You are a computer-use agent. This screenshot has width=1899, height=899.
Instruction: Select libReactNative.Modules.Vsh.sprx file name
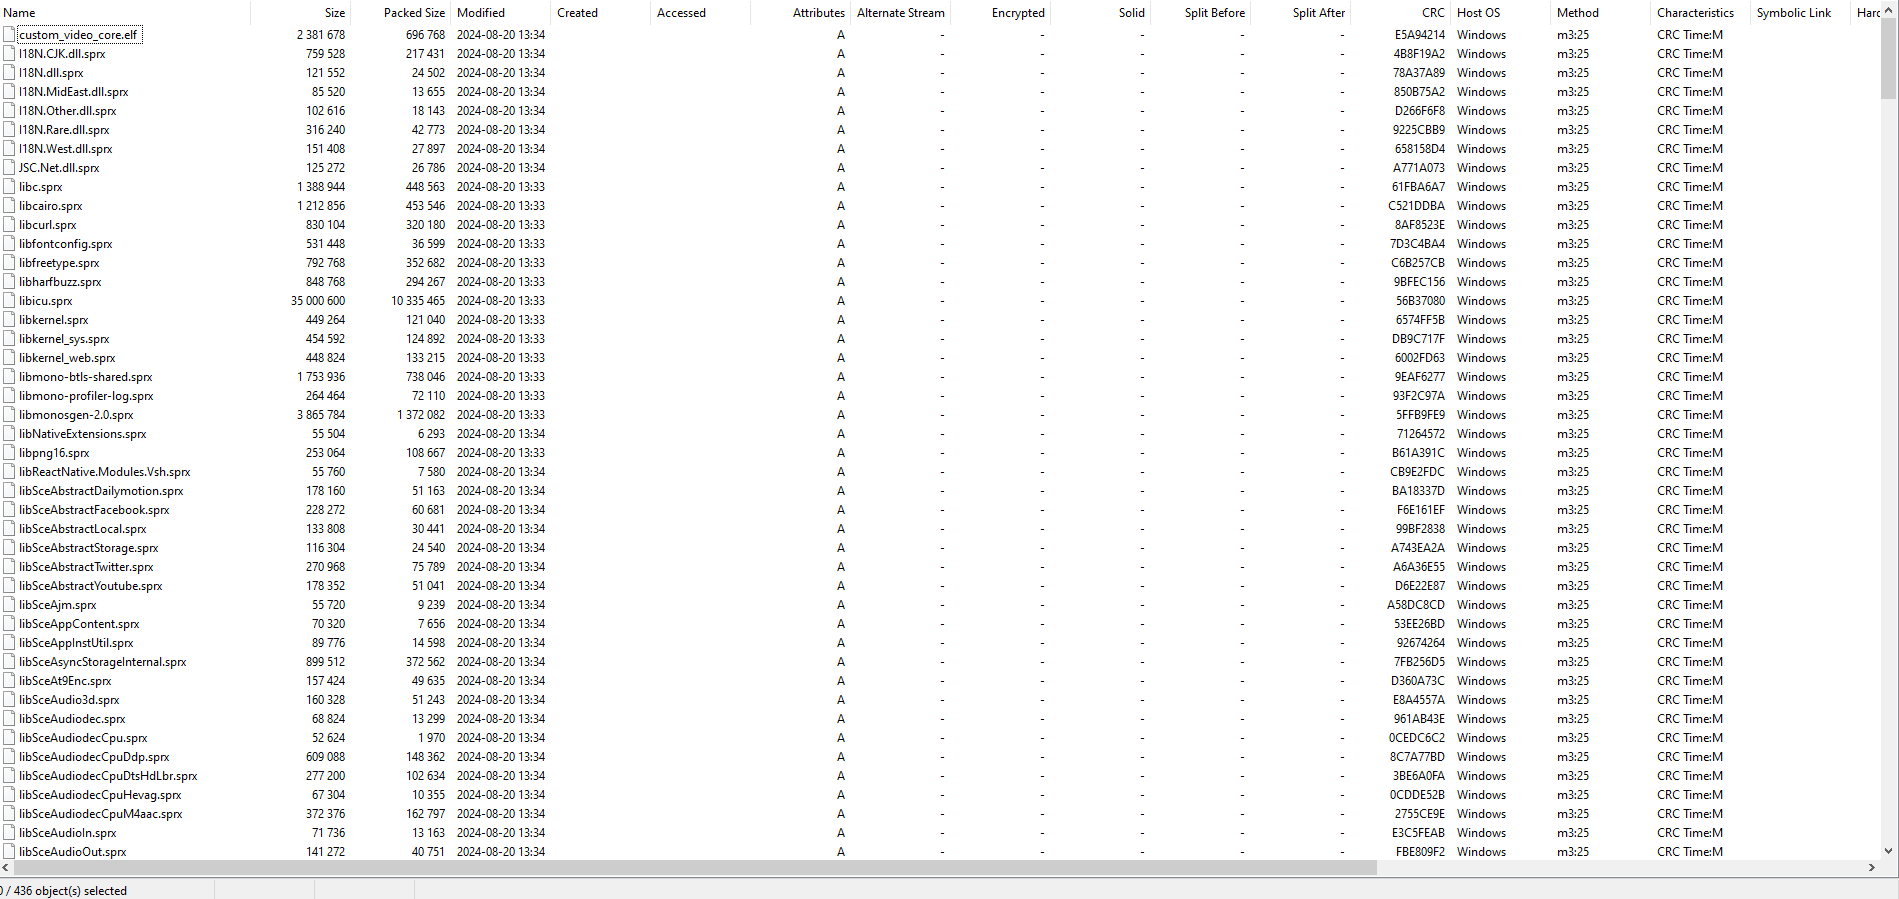tap(104, 472)
